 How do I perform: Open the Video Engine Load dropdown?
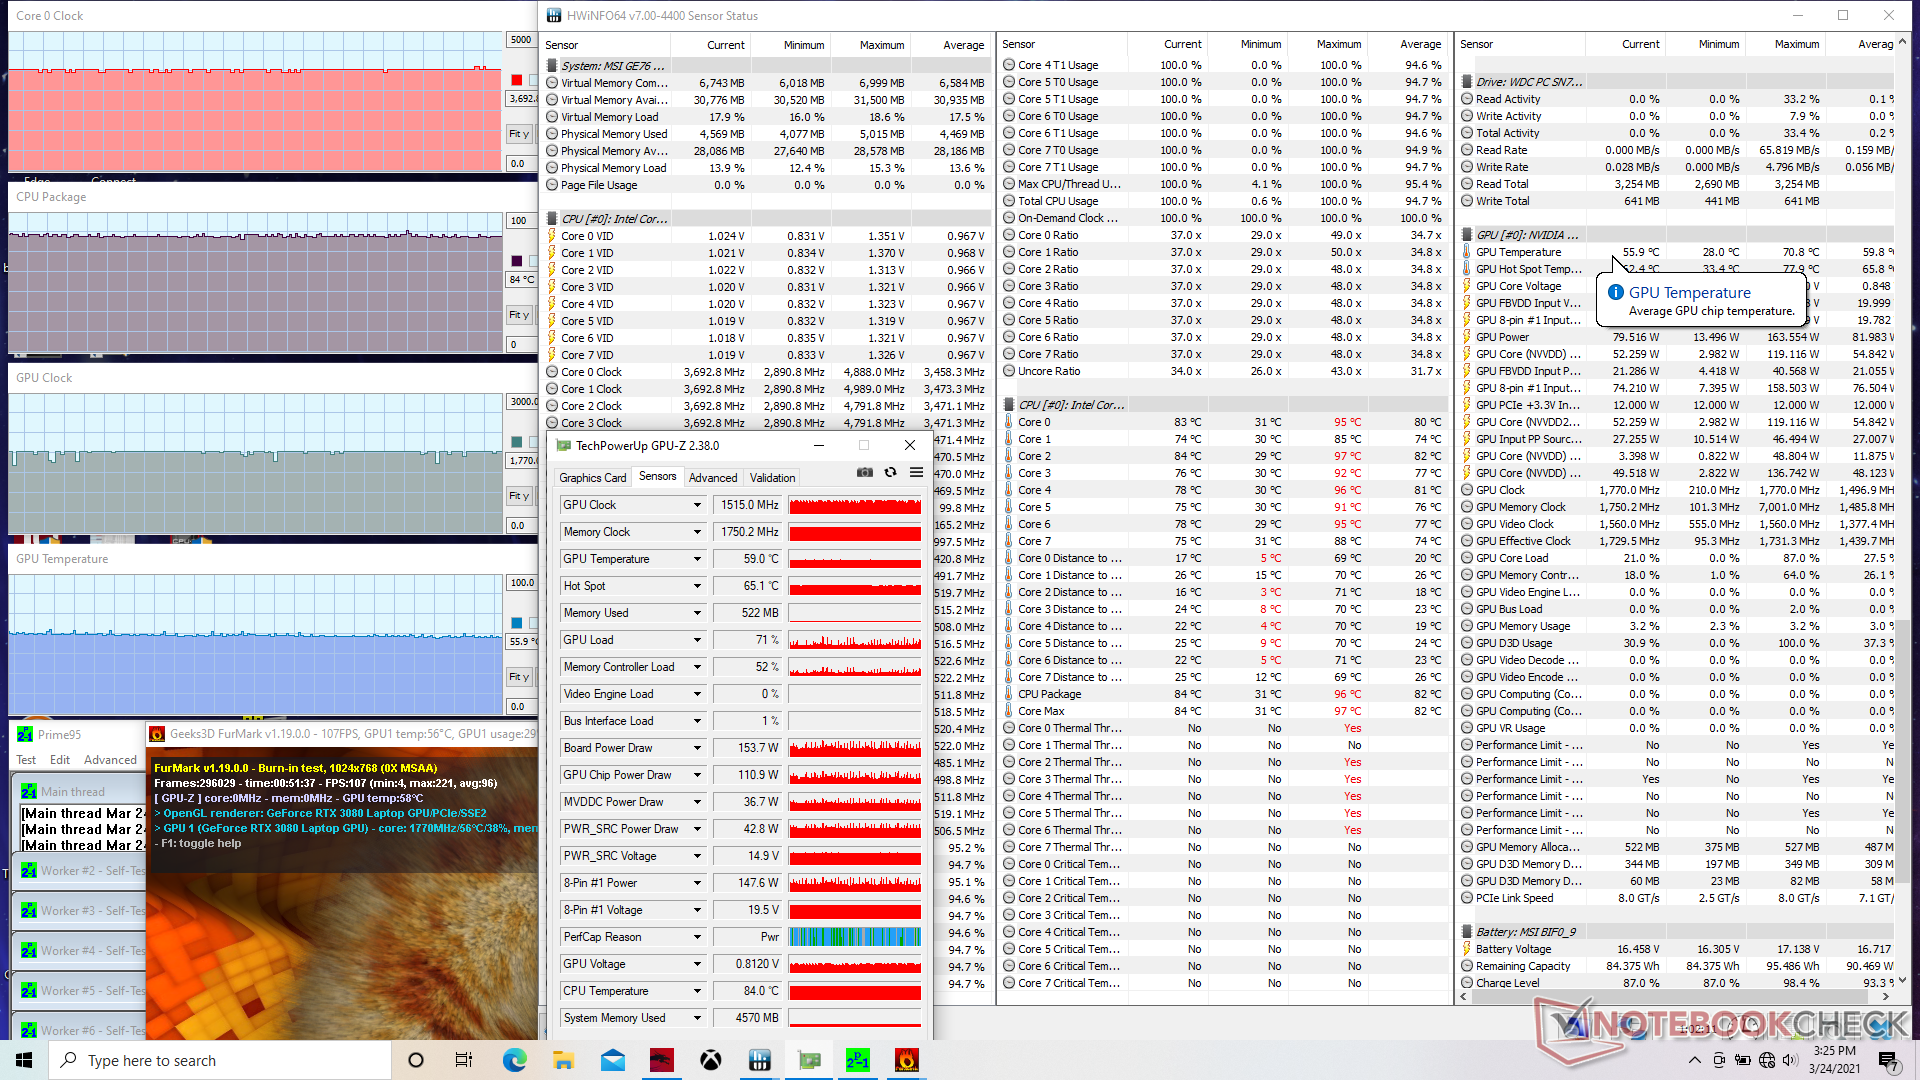tap(697, 694)
